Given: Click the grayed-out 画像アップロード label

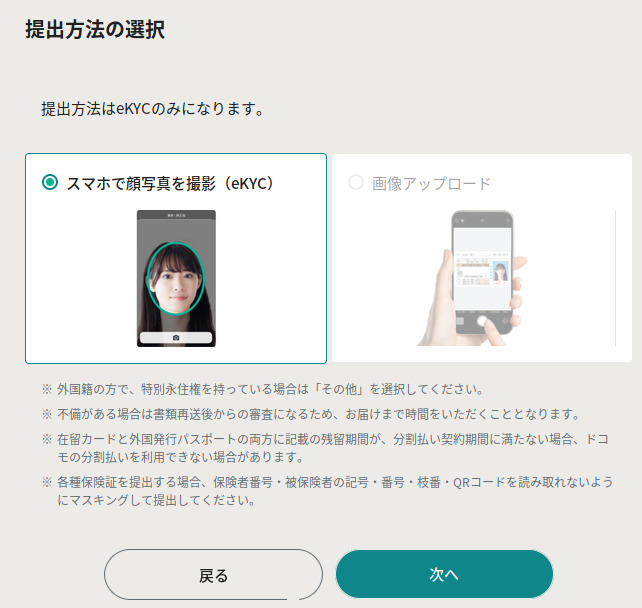Looking at the screenshot, I should tap(431, 184).
